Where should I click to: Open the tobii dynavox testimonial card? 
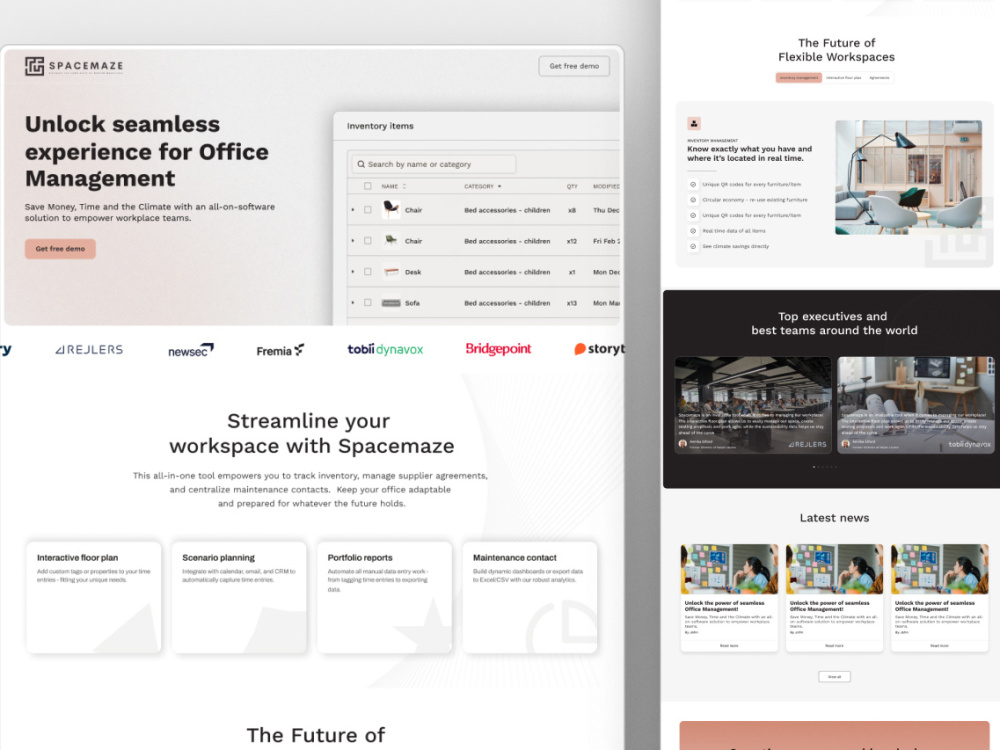tap(916, 405)
